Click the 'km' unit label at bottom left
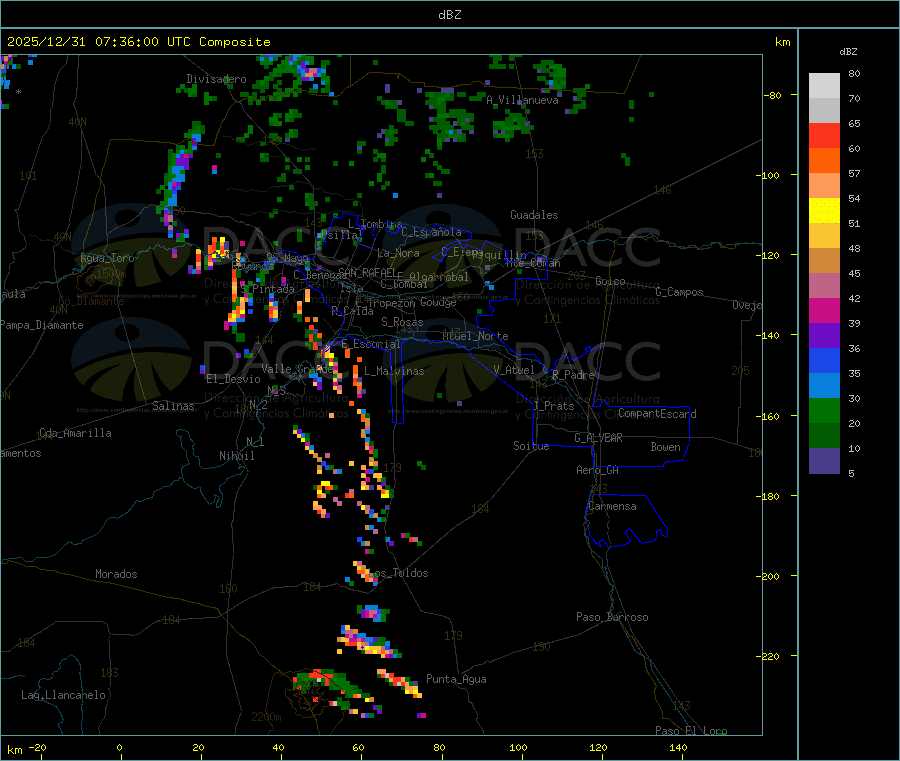Screen dimensions: 900x761 click(14, 750)
